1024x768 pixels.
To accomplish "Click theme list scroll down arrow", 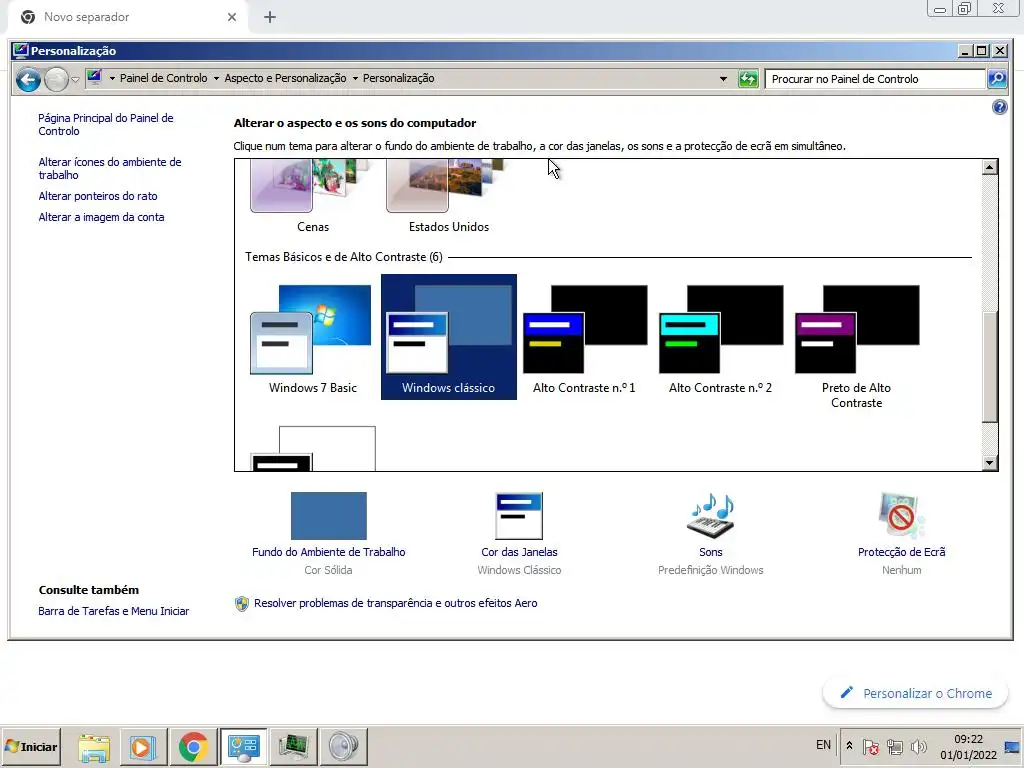I will (x=989, y=463).
